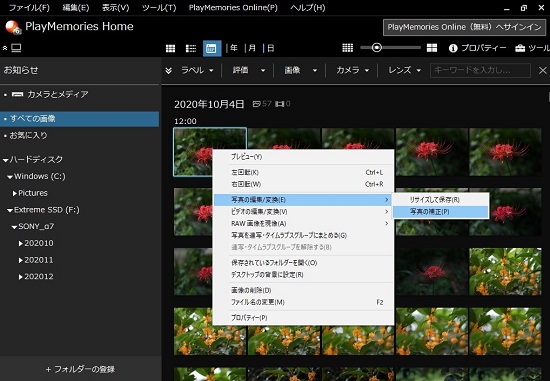Open the プロパティー info icon

[453, 48]
